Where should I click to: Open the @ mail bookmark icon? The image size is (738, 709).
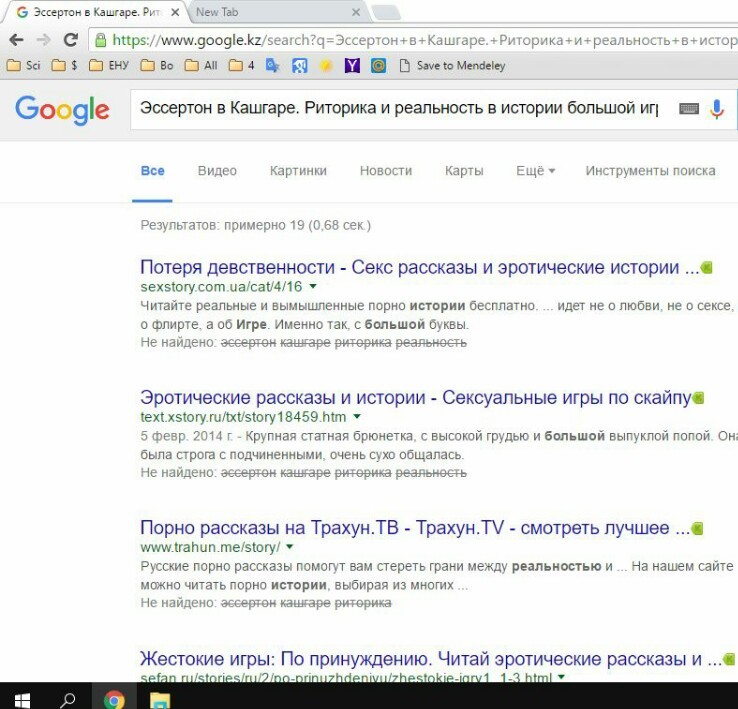pyautogui.click(x=378, y=65)
